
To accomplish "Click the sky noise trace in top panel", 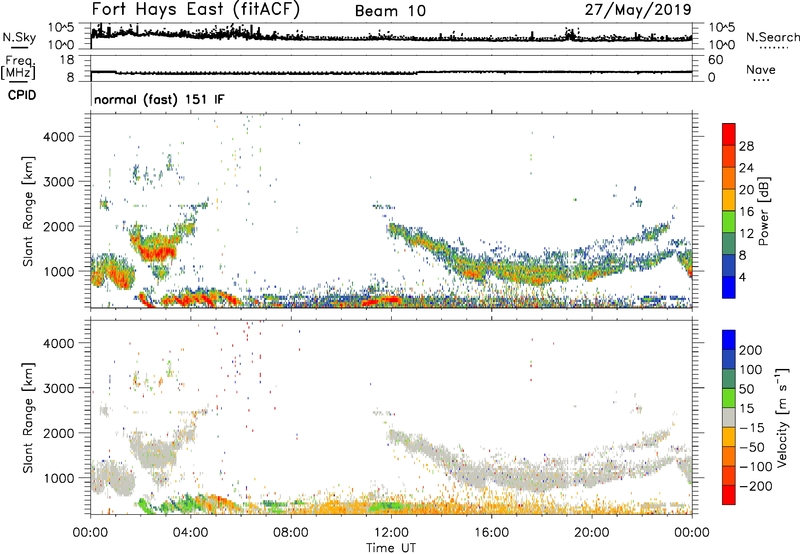I will point(391,37).
